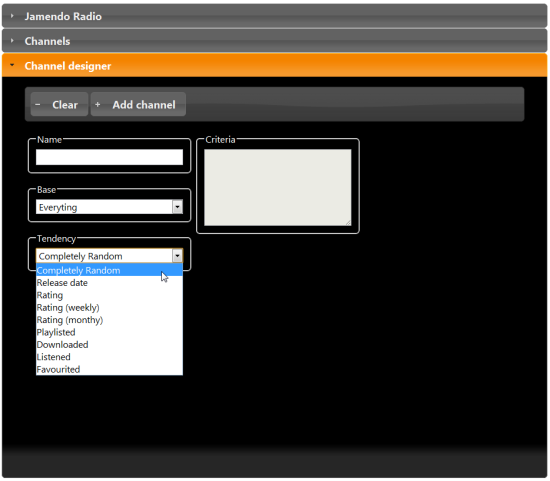
Task: Choose Rating (weekly) tendency
Action: 109,307
